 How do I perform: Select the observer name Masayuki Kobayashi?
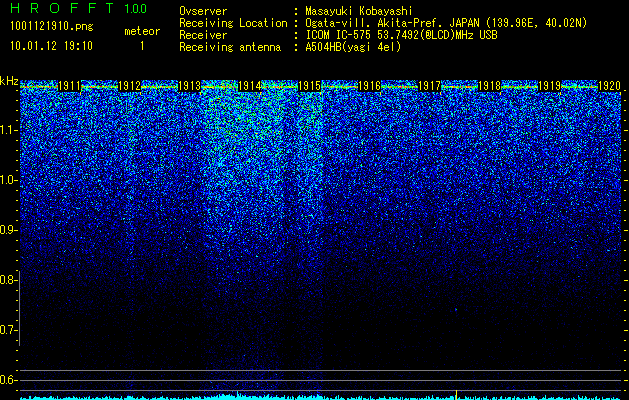359,11
